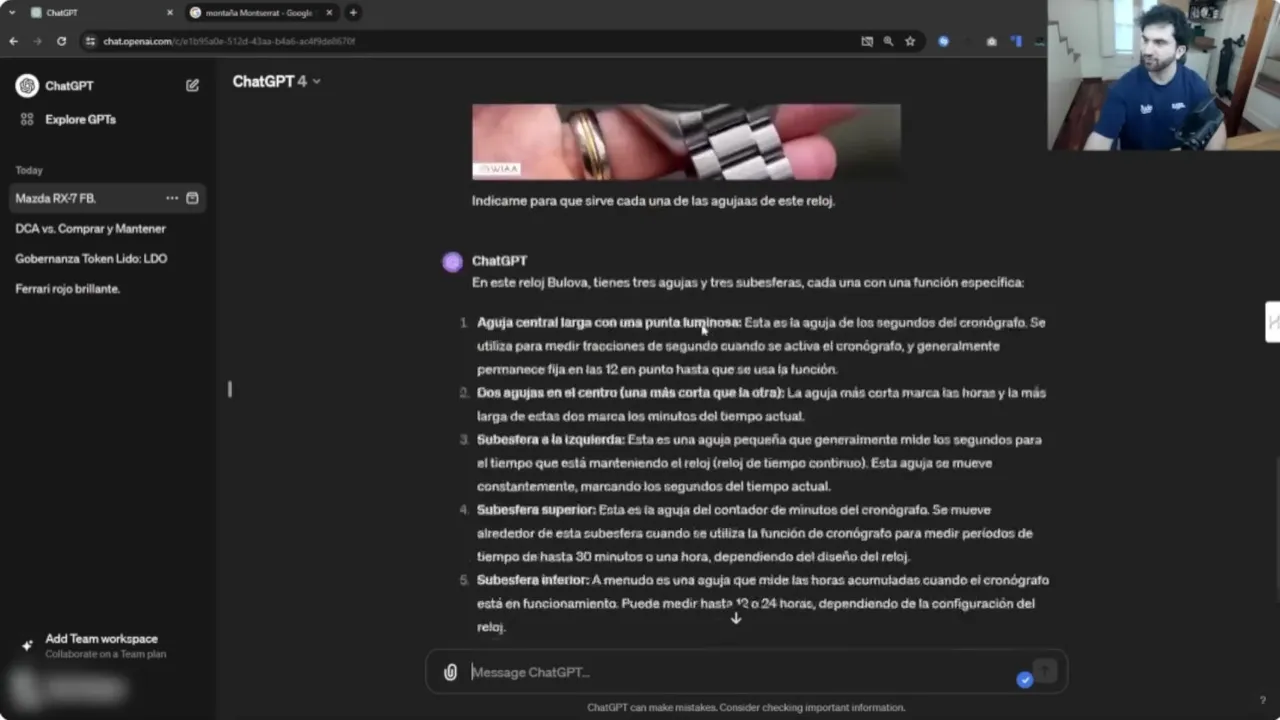Image resolution: width=1280 pixels, height=720 pixels.
Task: Click text 'Dos agujas en el centro'
Action: pos(546,393)
